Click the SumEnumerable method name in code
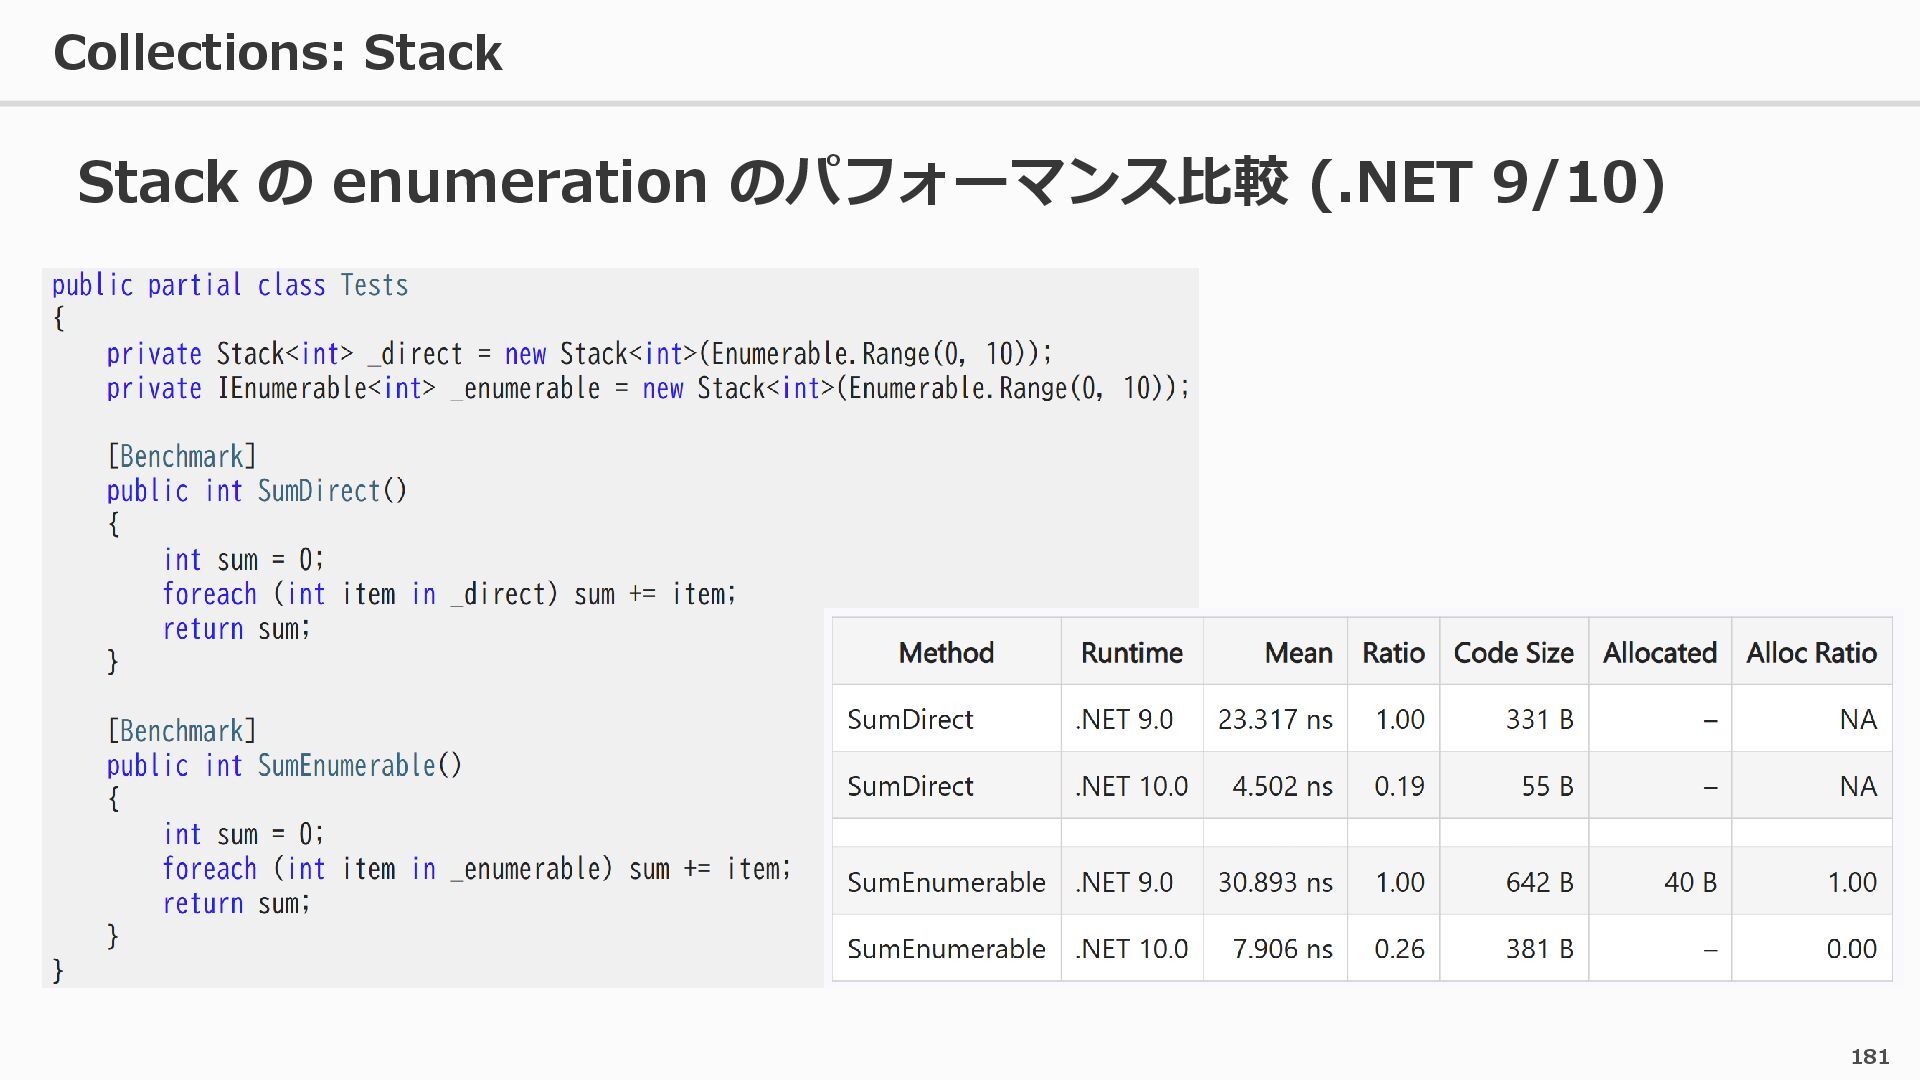 tap(346, 766)
